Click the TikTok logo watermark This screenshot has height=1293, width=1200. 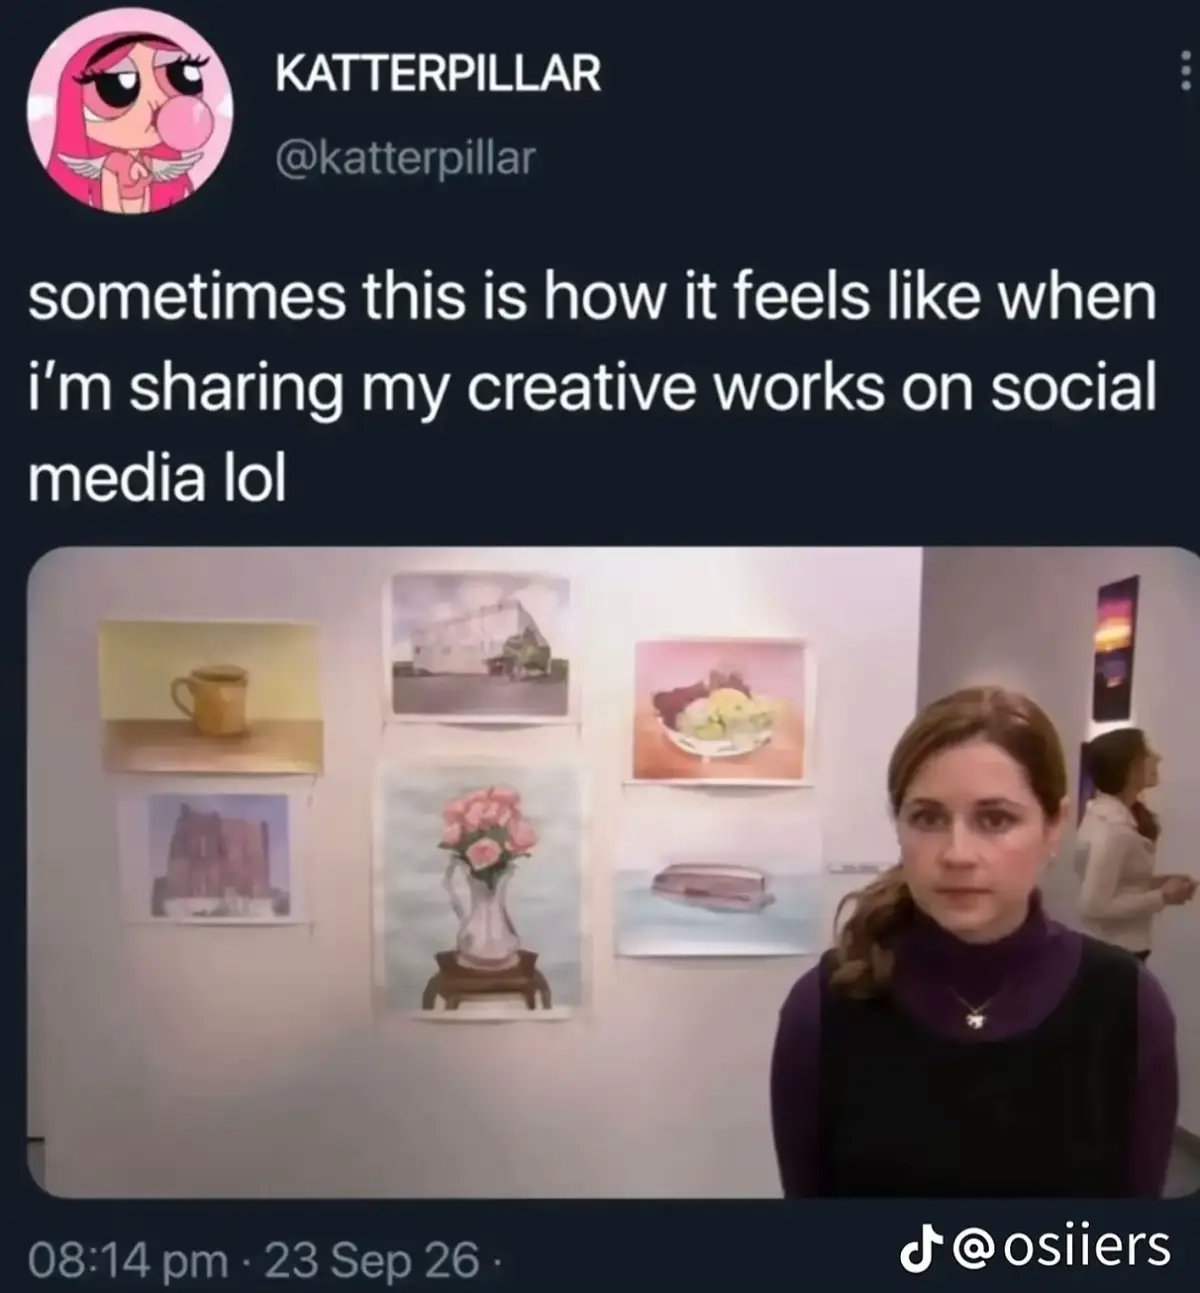(x=914, y=1247)
